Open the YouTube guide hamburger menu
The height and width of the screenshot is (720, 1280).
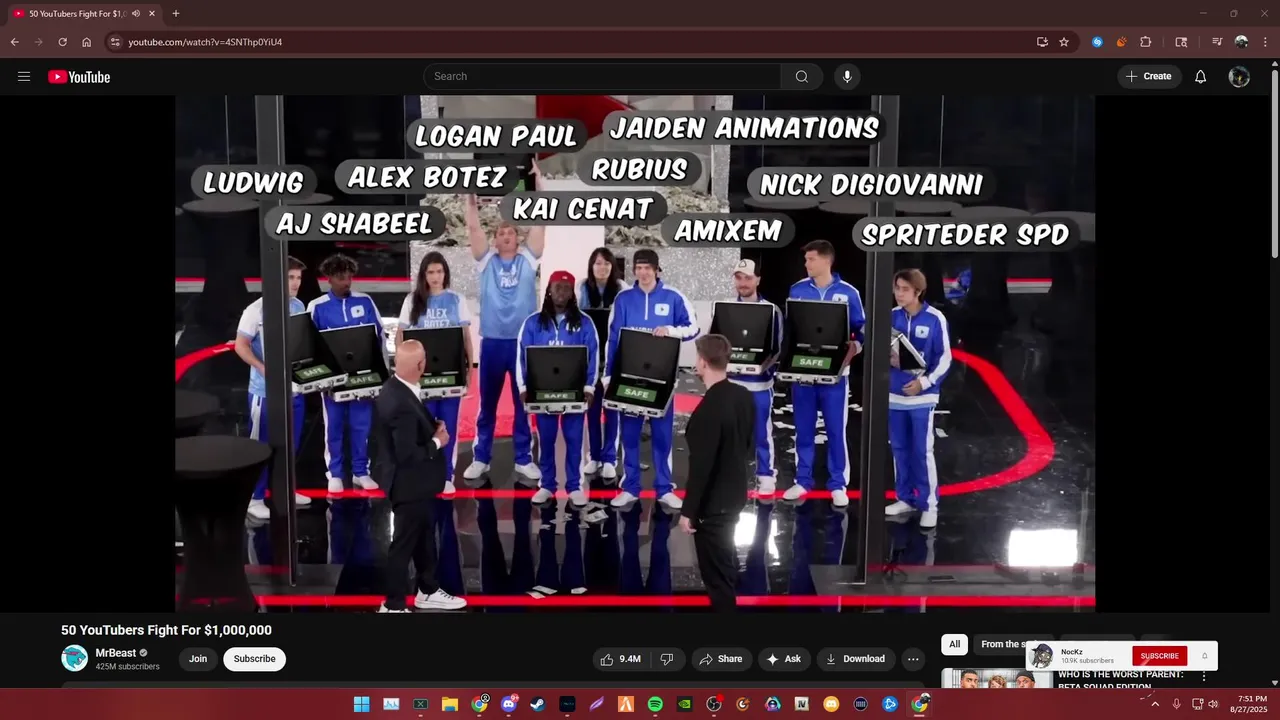24,76
